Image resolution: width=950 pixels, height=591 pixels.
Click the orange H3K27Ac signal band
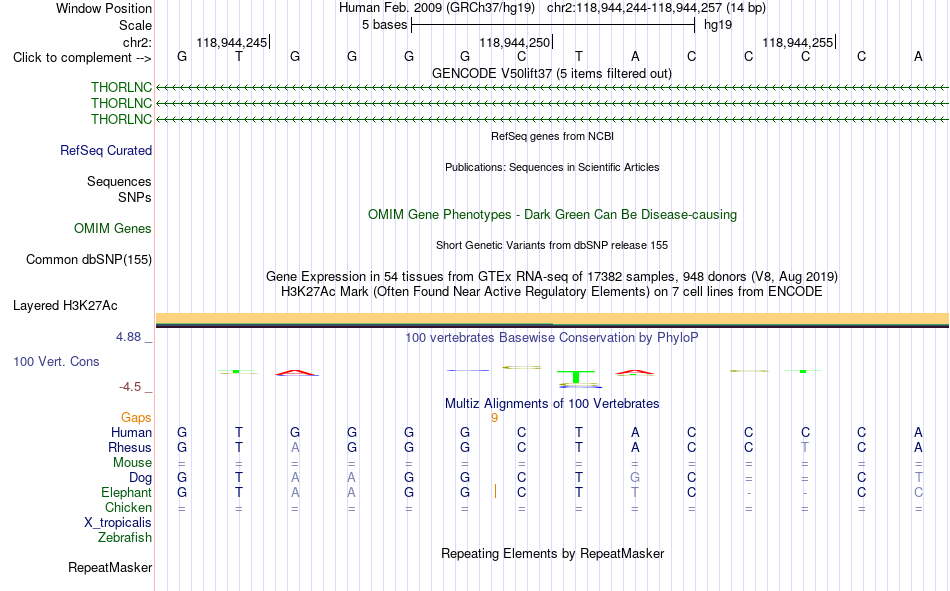(552, 319)
